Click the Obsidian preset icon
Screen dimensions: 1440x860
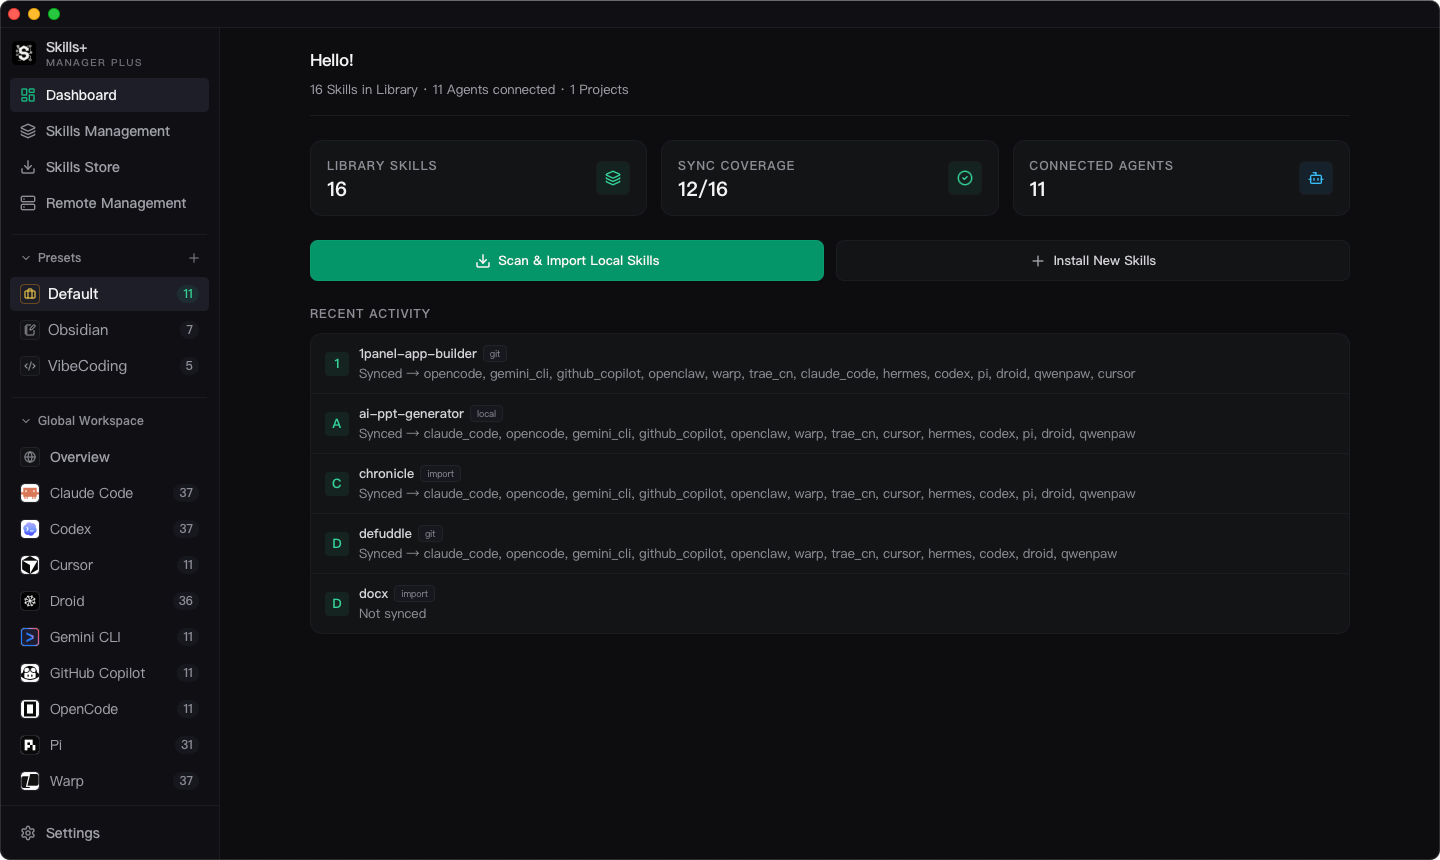[x=30, y=330]
